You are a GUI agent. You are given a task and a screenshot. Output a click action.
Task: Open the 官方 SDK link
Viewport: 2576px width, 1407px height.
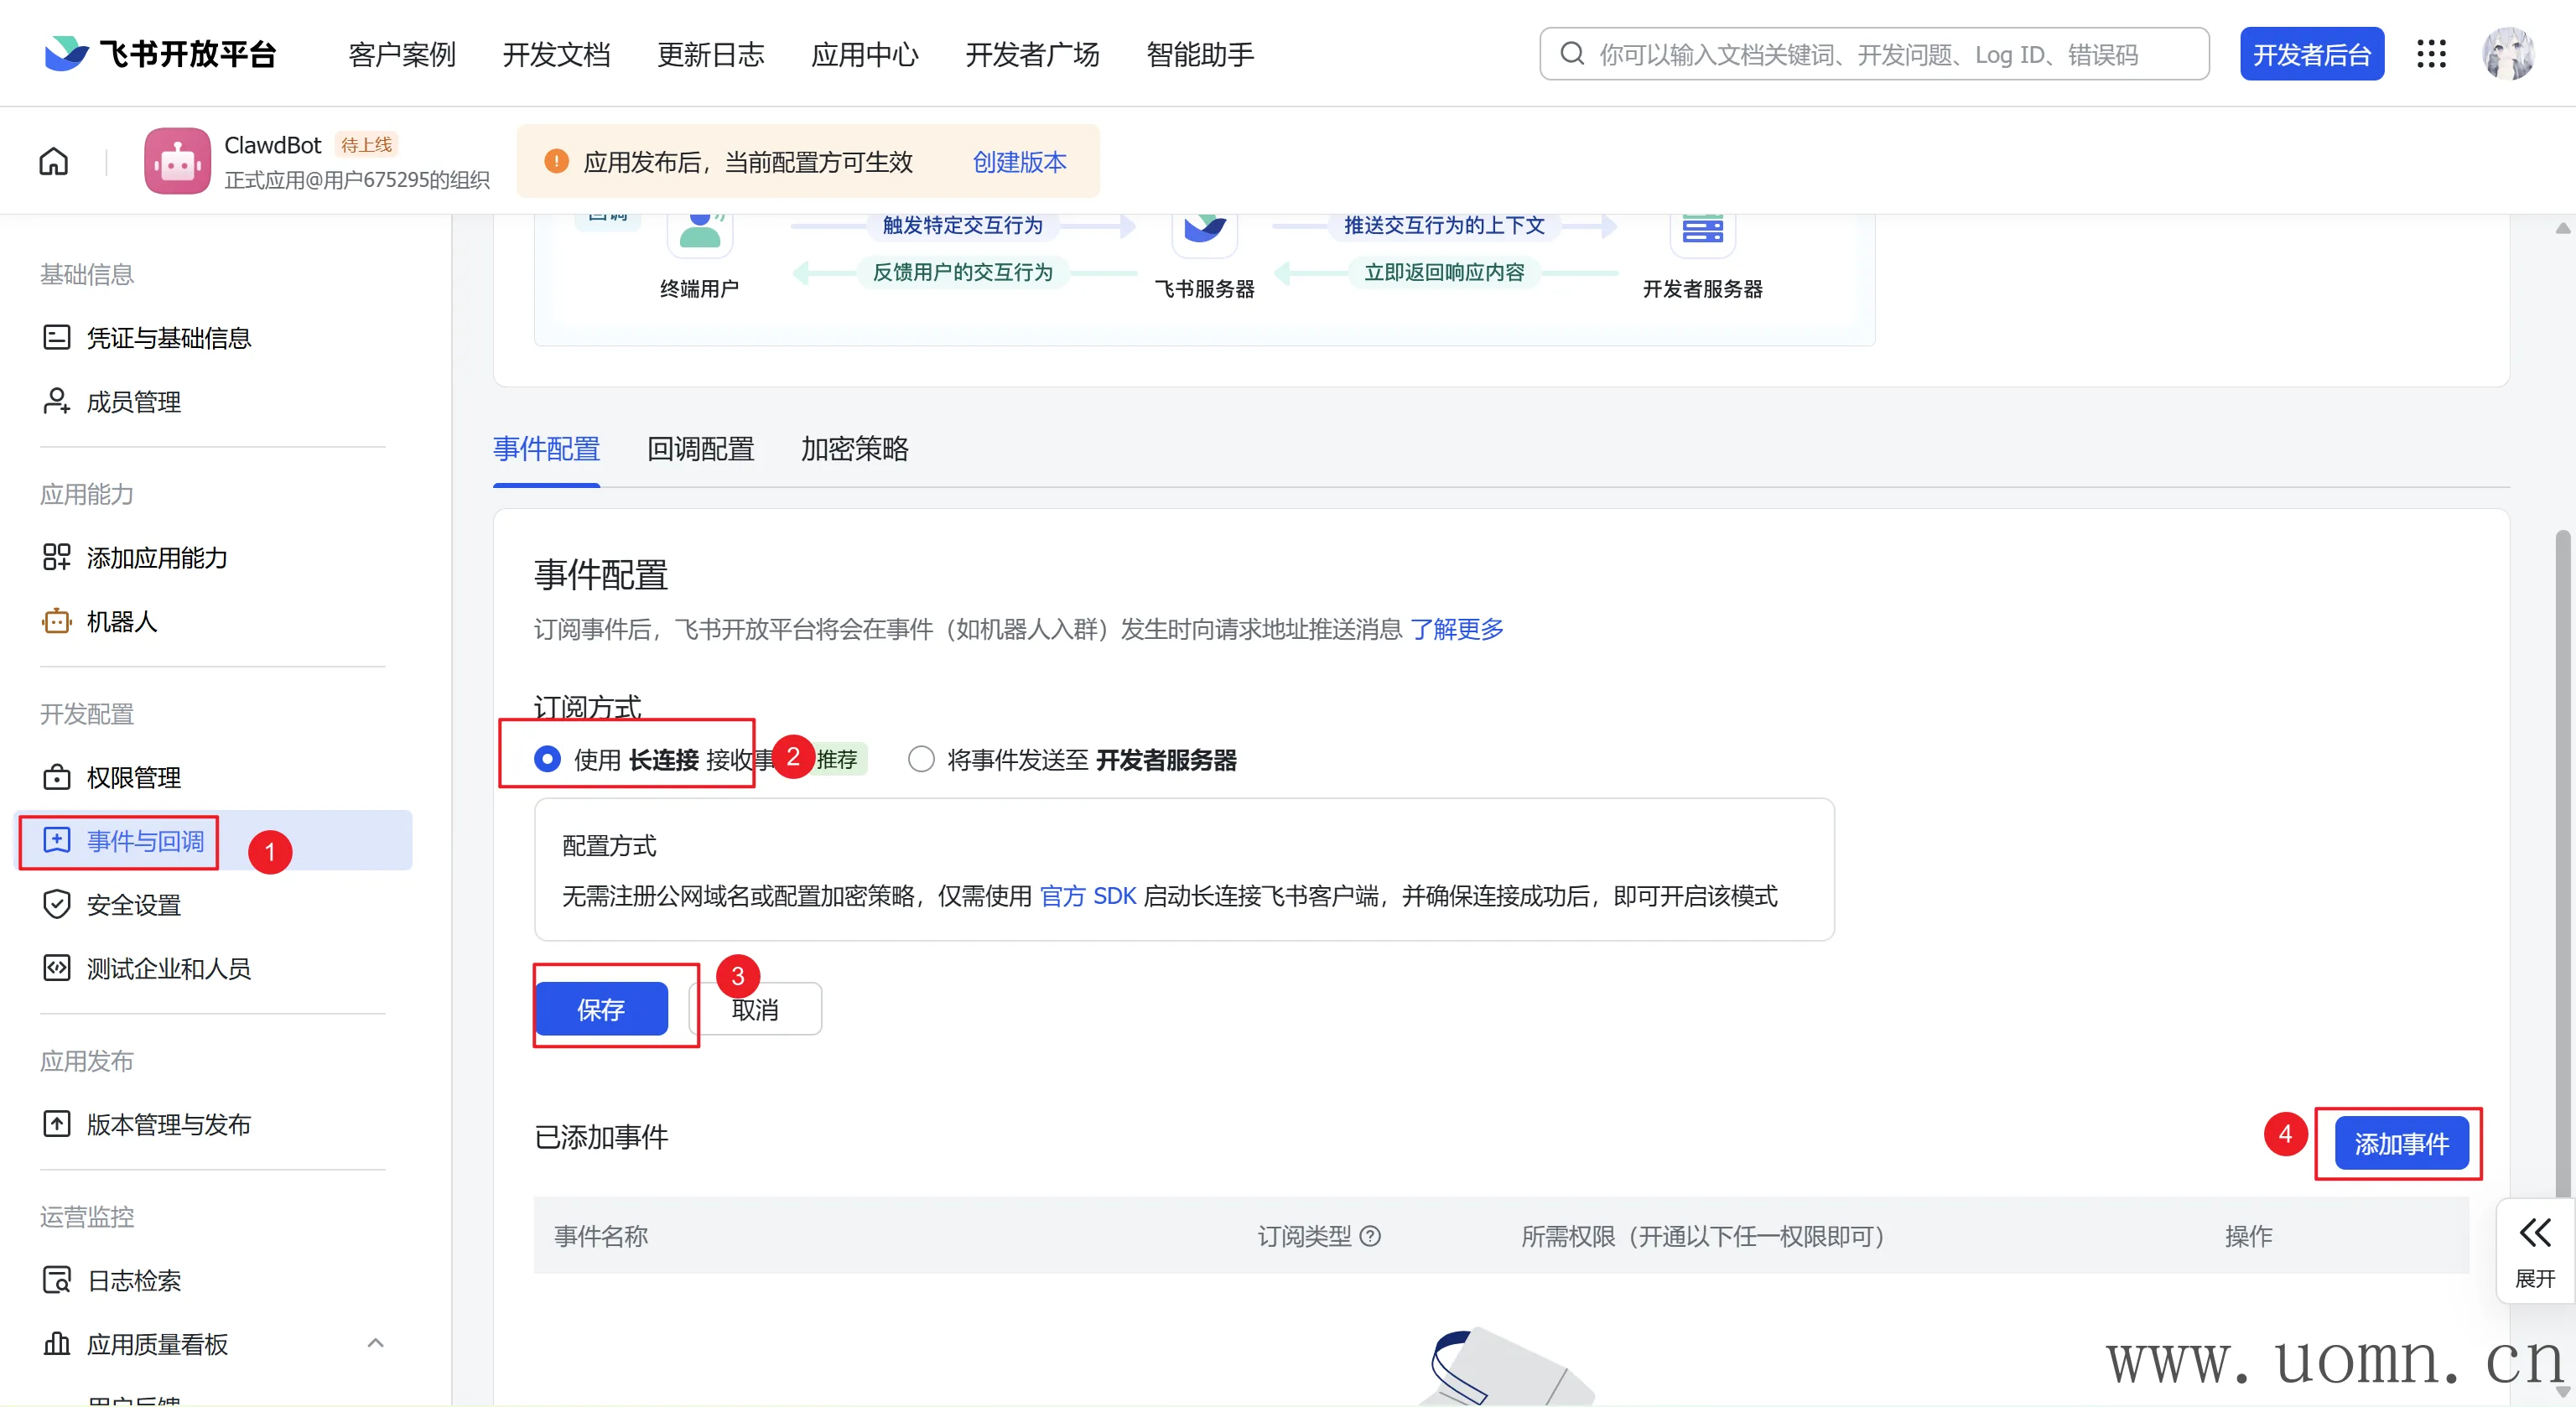tap(1087, 896)
